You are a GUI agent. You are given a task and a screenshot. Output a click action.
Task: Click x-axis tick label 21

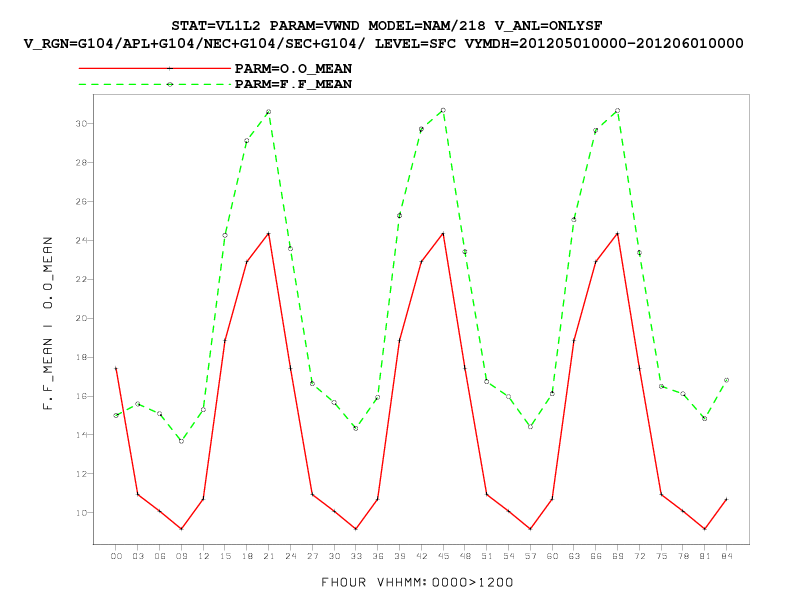[x=269, y=556]
